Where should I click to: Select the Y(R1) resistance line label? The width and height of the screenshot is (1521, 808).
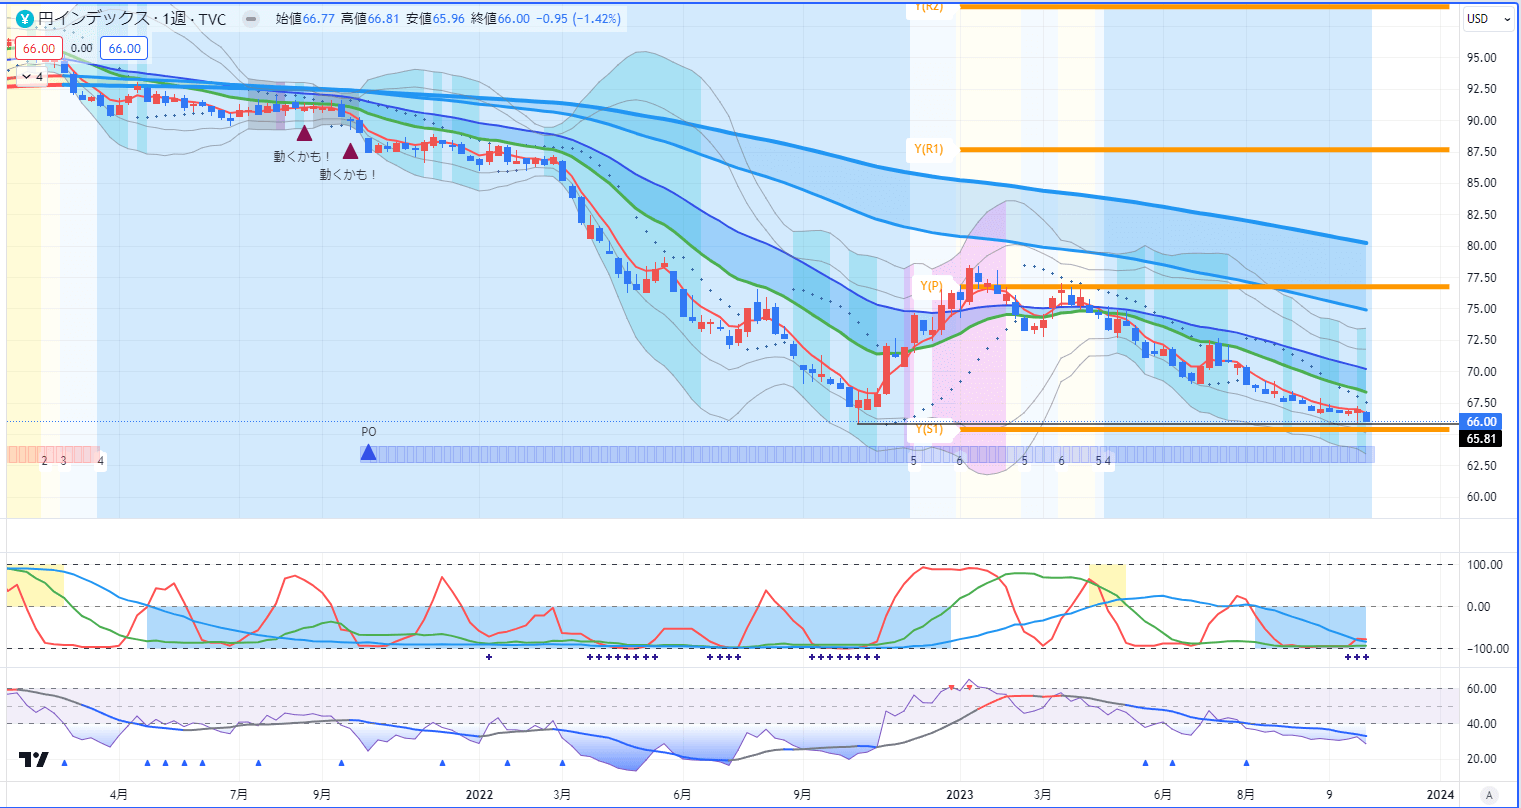(x=928, y=150)
